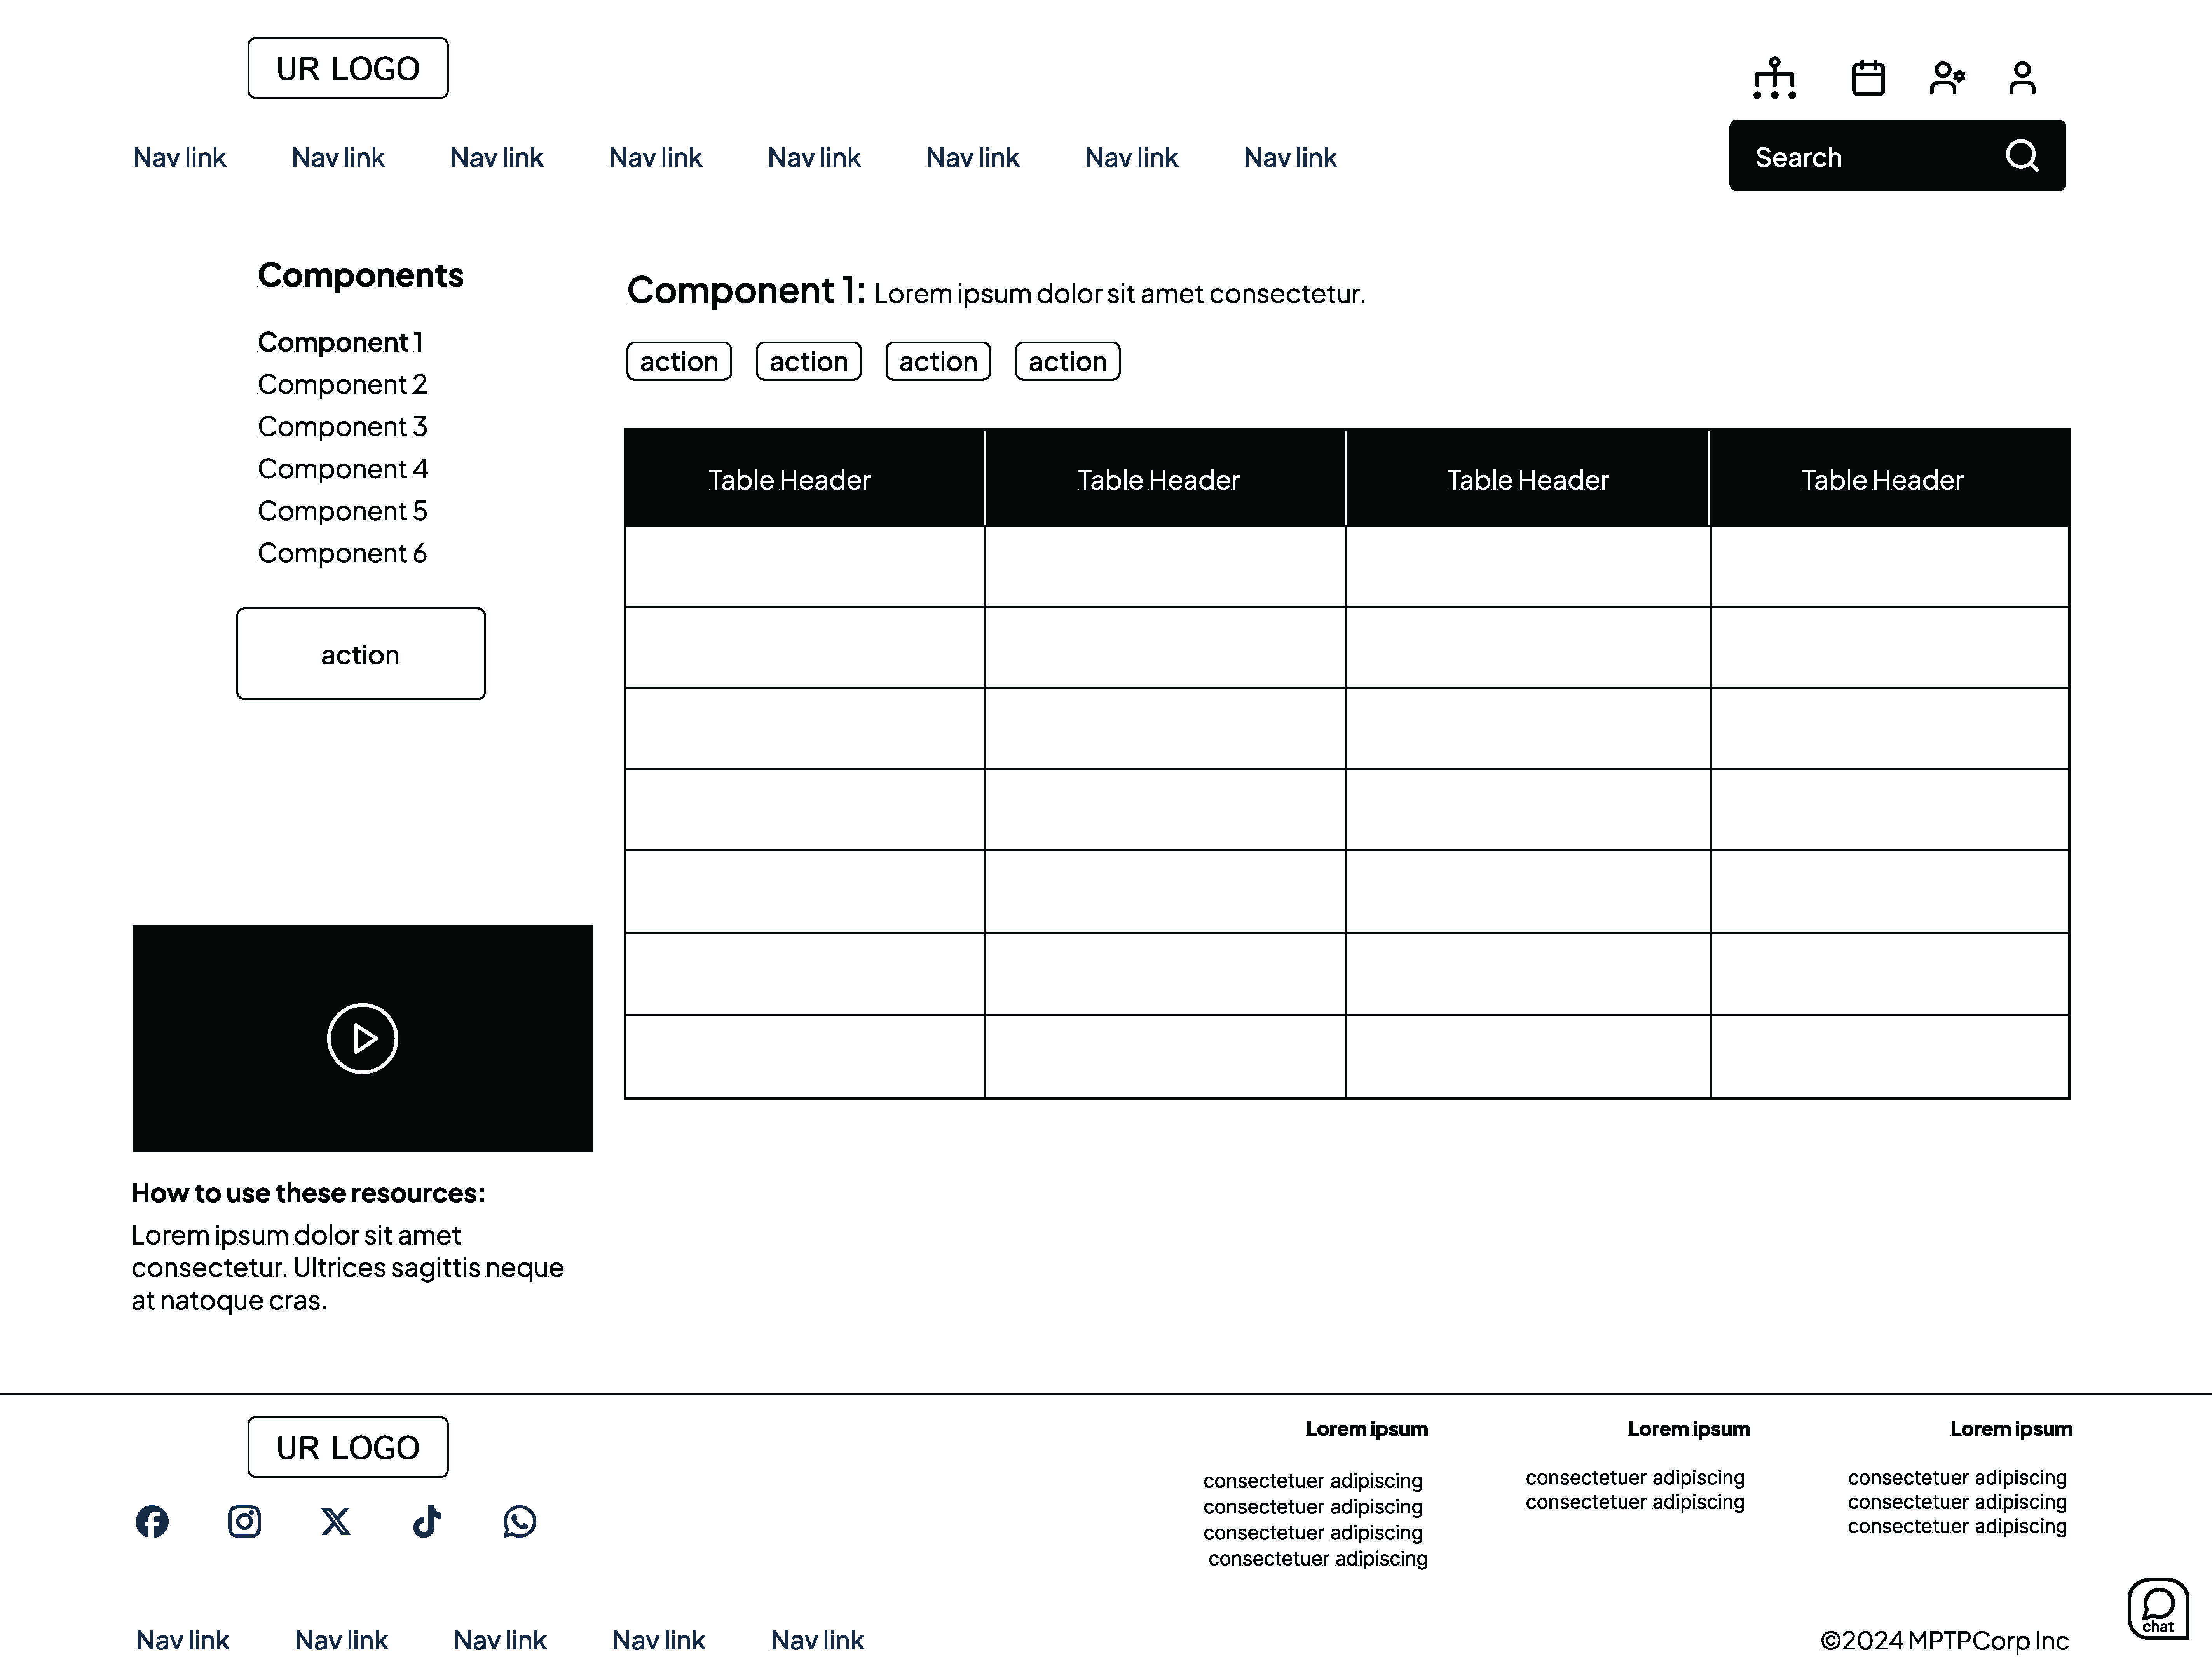2212x1658 pixels.
Task: Click the large action button in sidebar
Action: 361,654
